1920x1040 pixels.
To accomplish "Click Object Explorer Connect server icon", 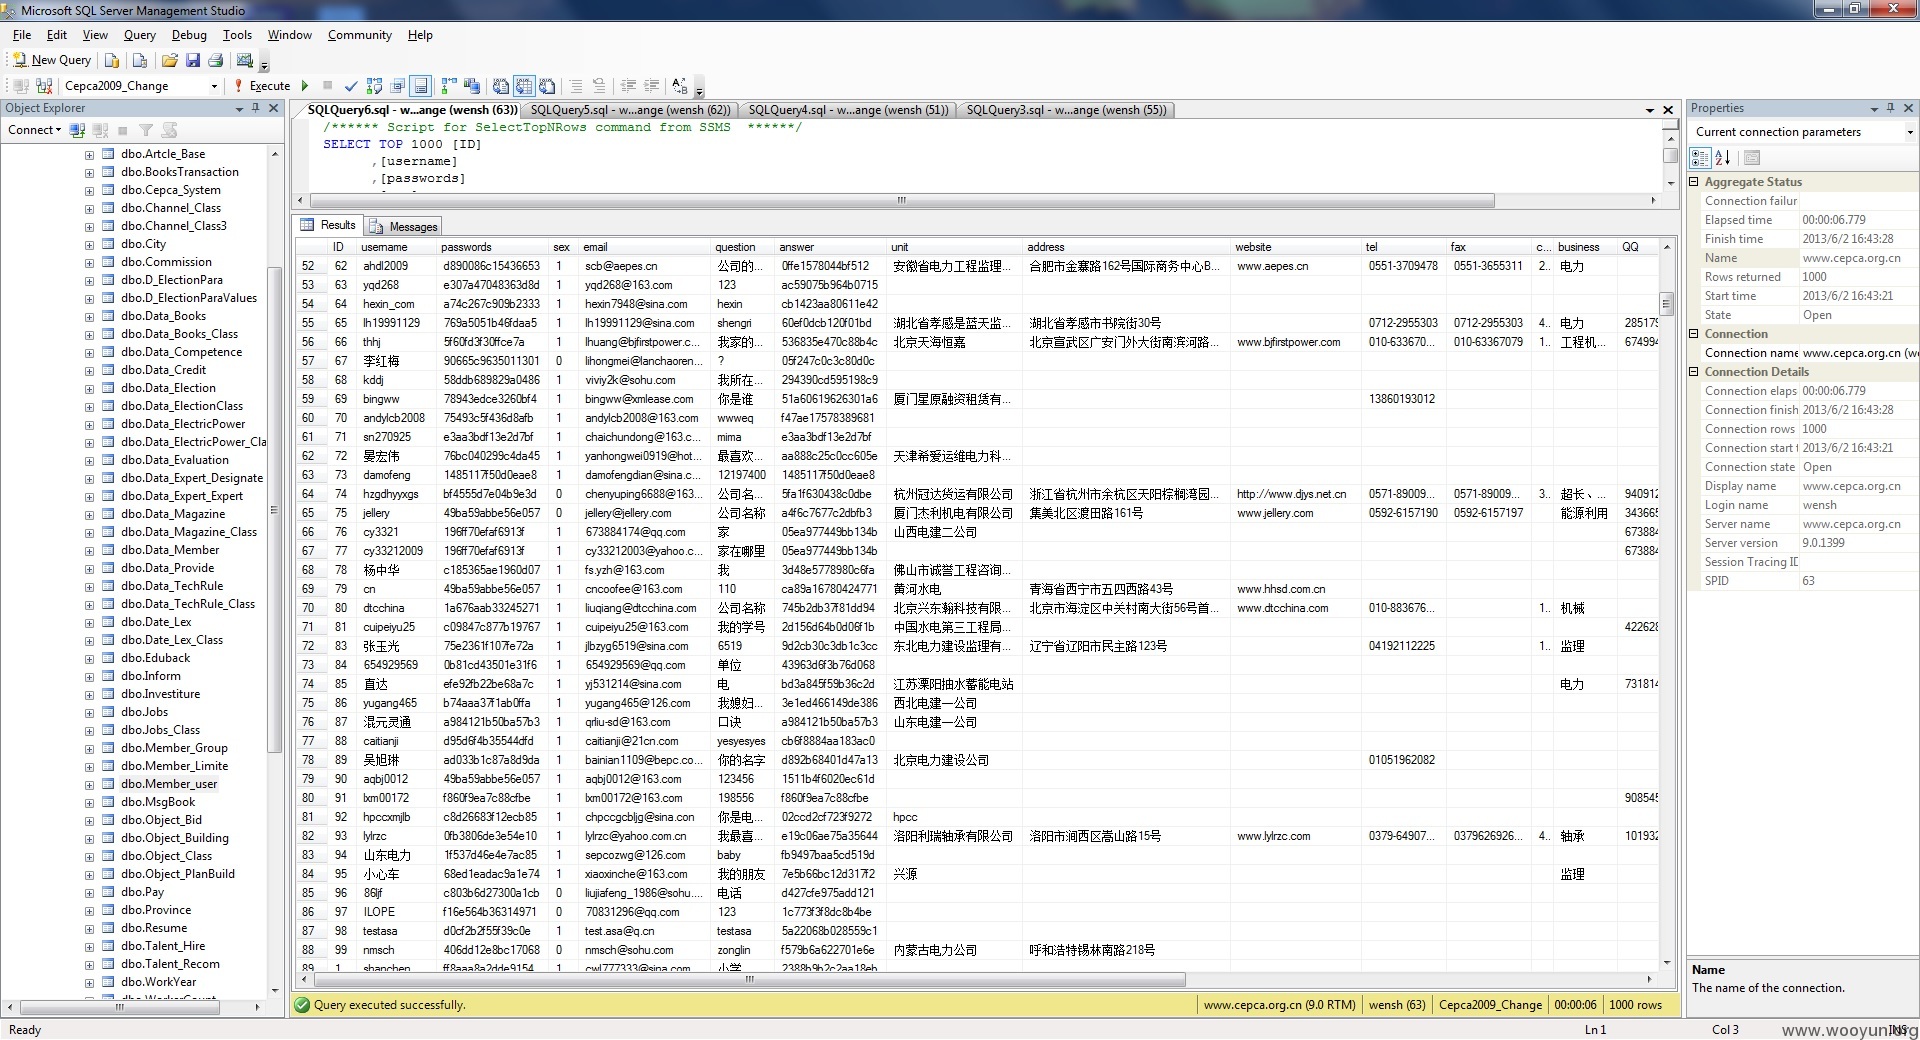I will [77, 130].
